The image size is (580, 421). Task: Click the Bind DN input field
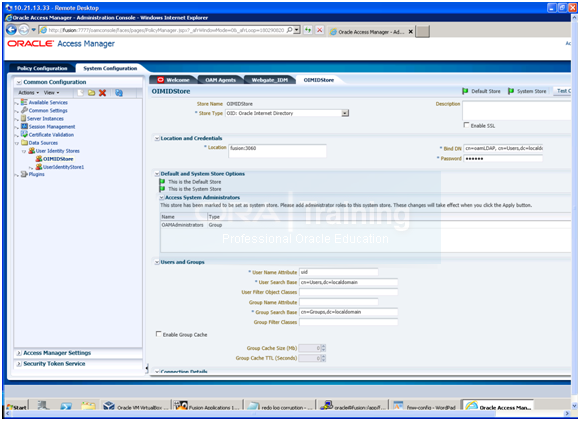(x=503, y=148)
